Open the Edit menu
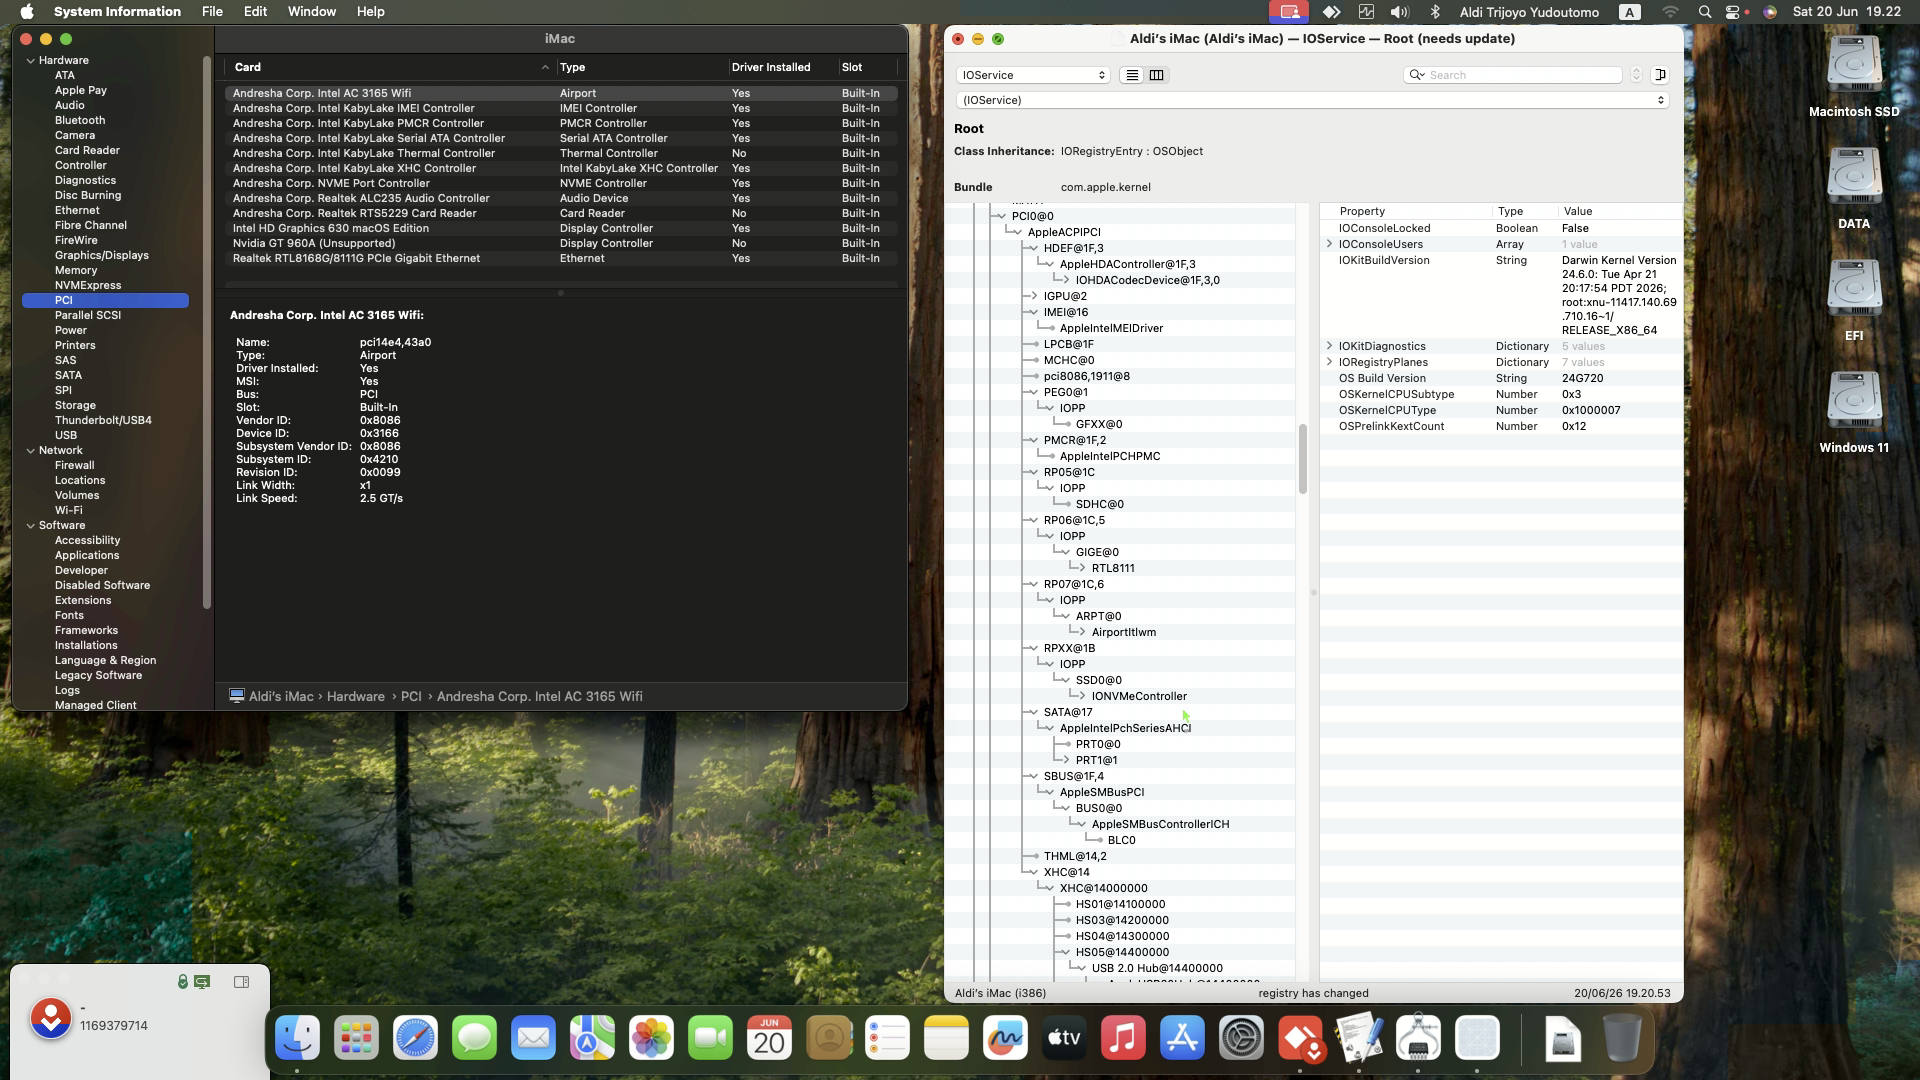This screenshot has width=1920, height=1080. (x=255, y=12)
